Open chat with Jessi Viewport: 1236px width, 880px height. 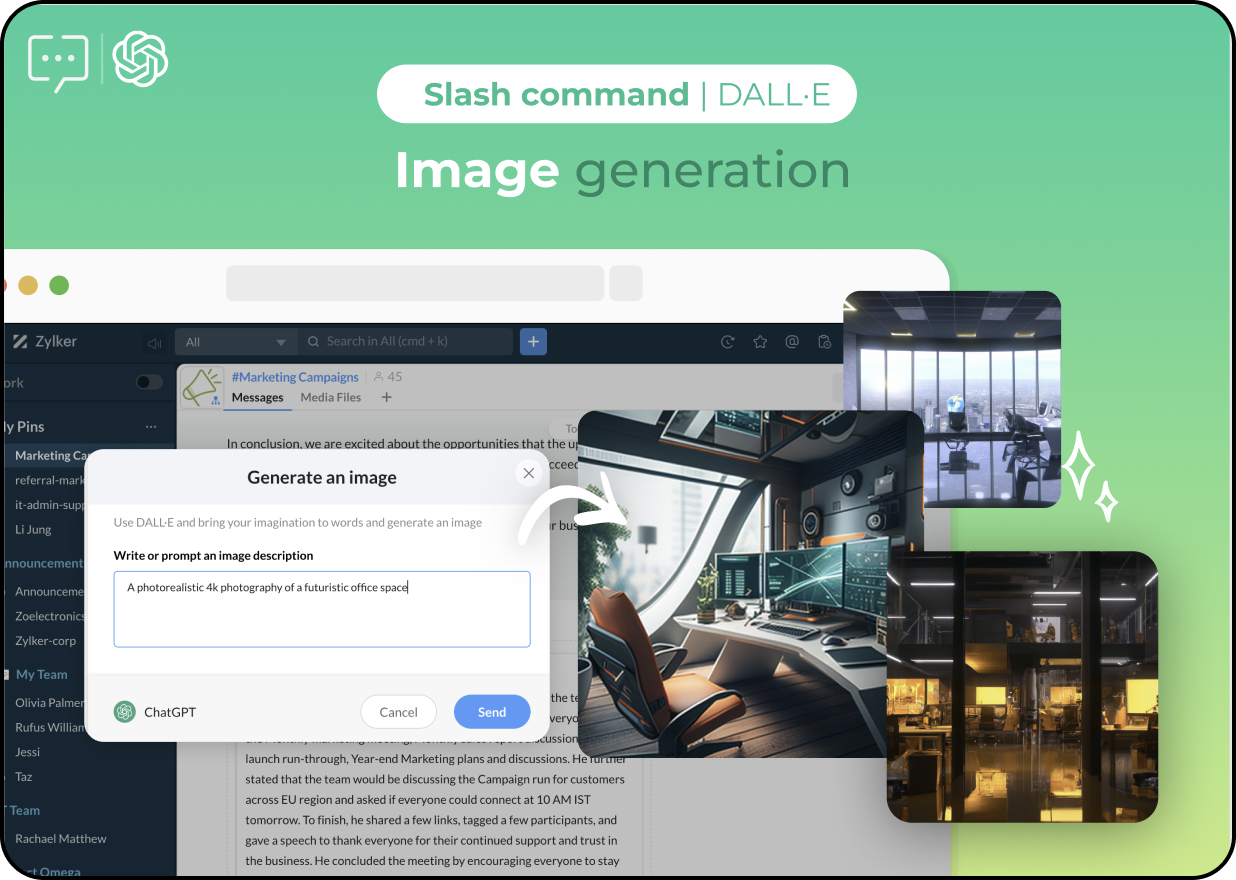[x=27, y=752]
